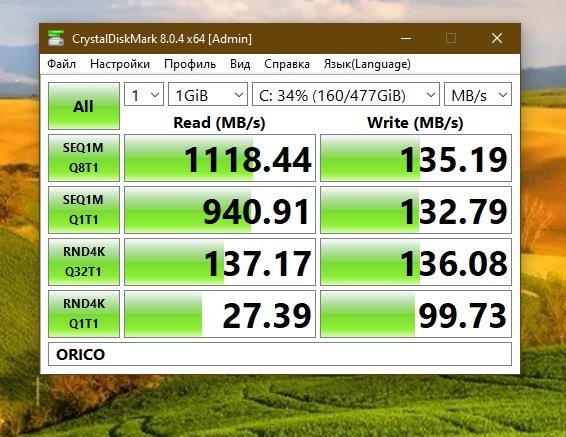This screenshot has width=566, height=437.
Task: Run the RND4K Q1T1 benchmark
Action: click(x=84, y=314)
